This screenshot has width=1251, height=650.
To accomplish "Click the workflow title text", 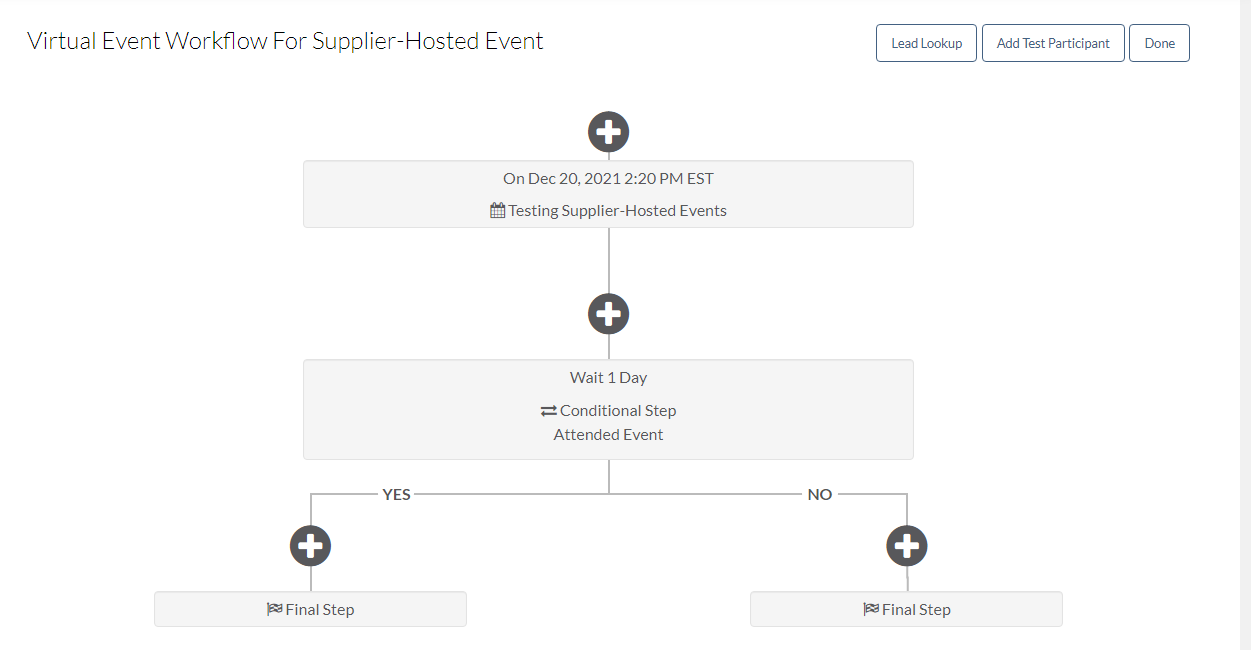I will (x=286, y=41).
